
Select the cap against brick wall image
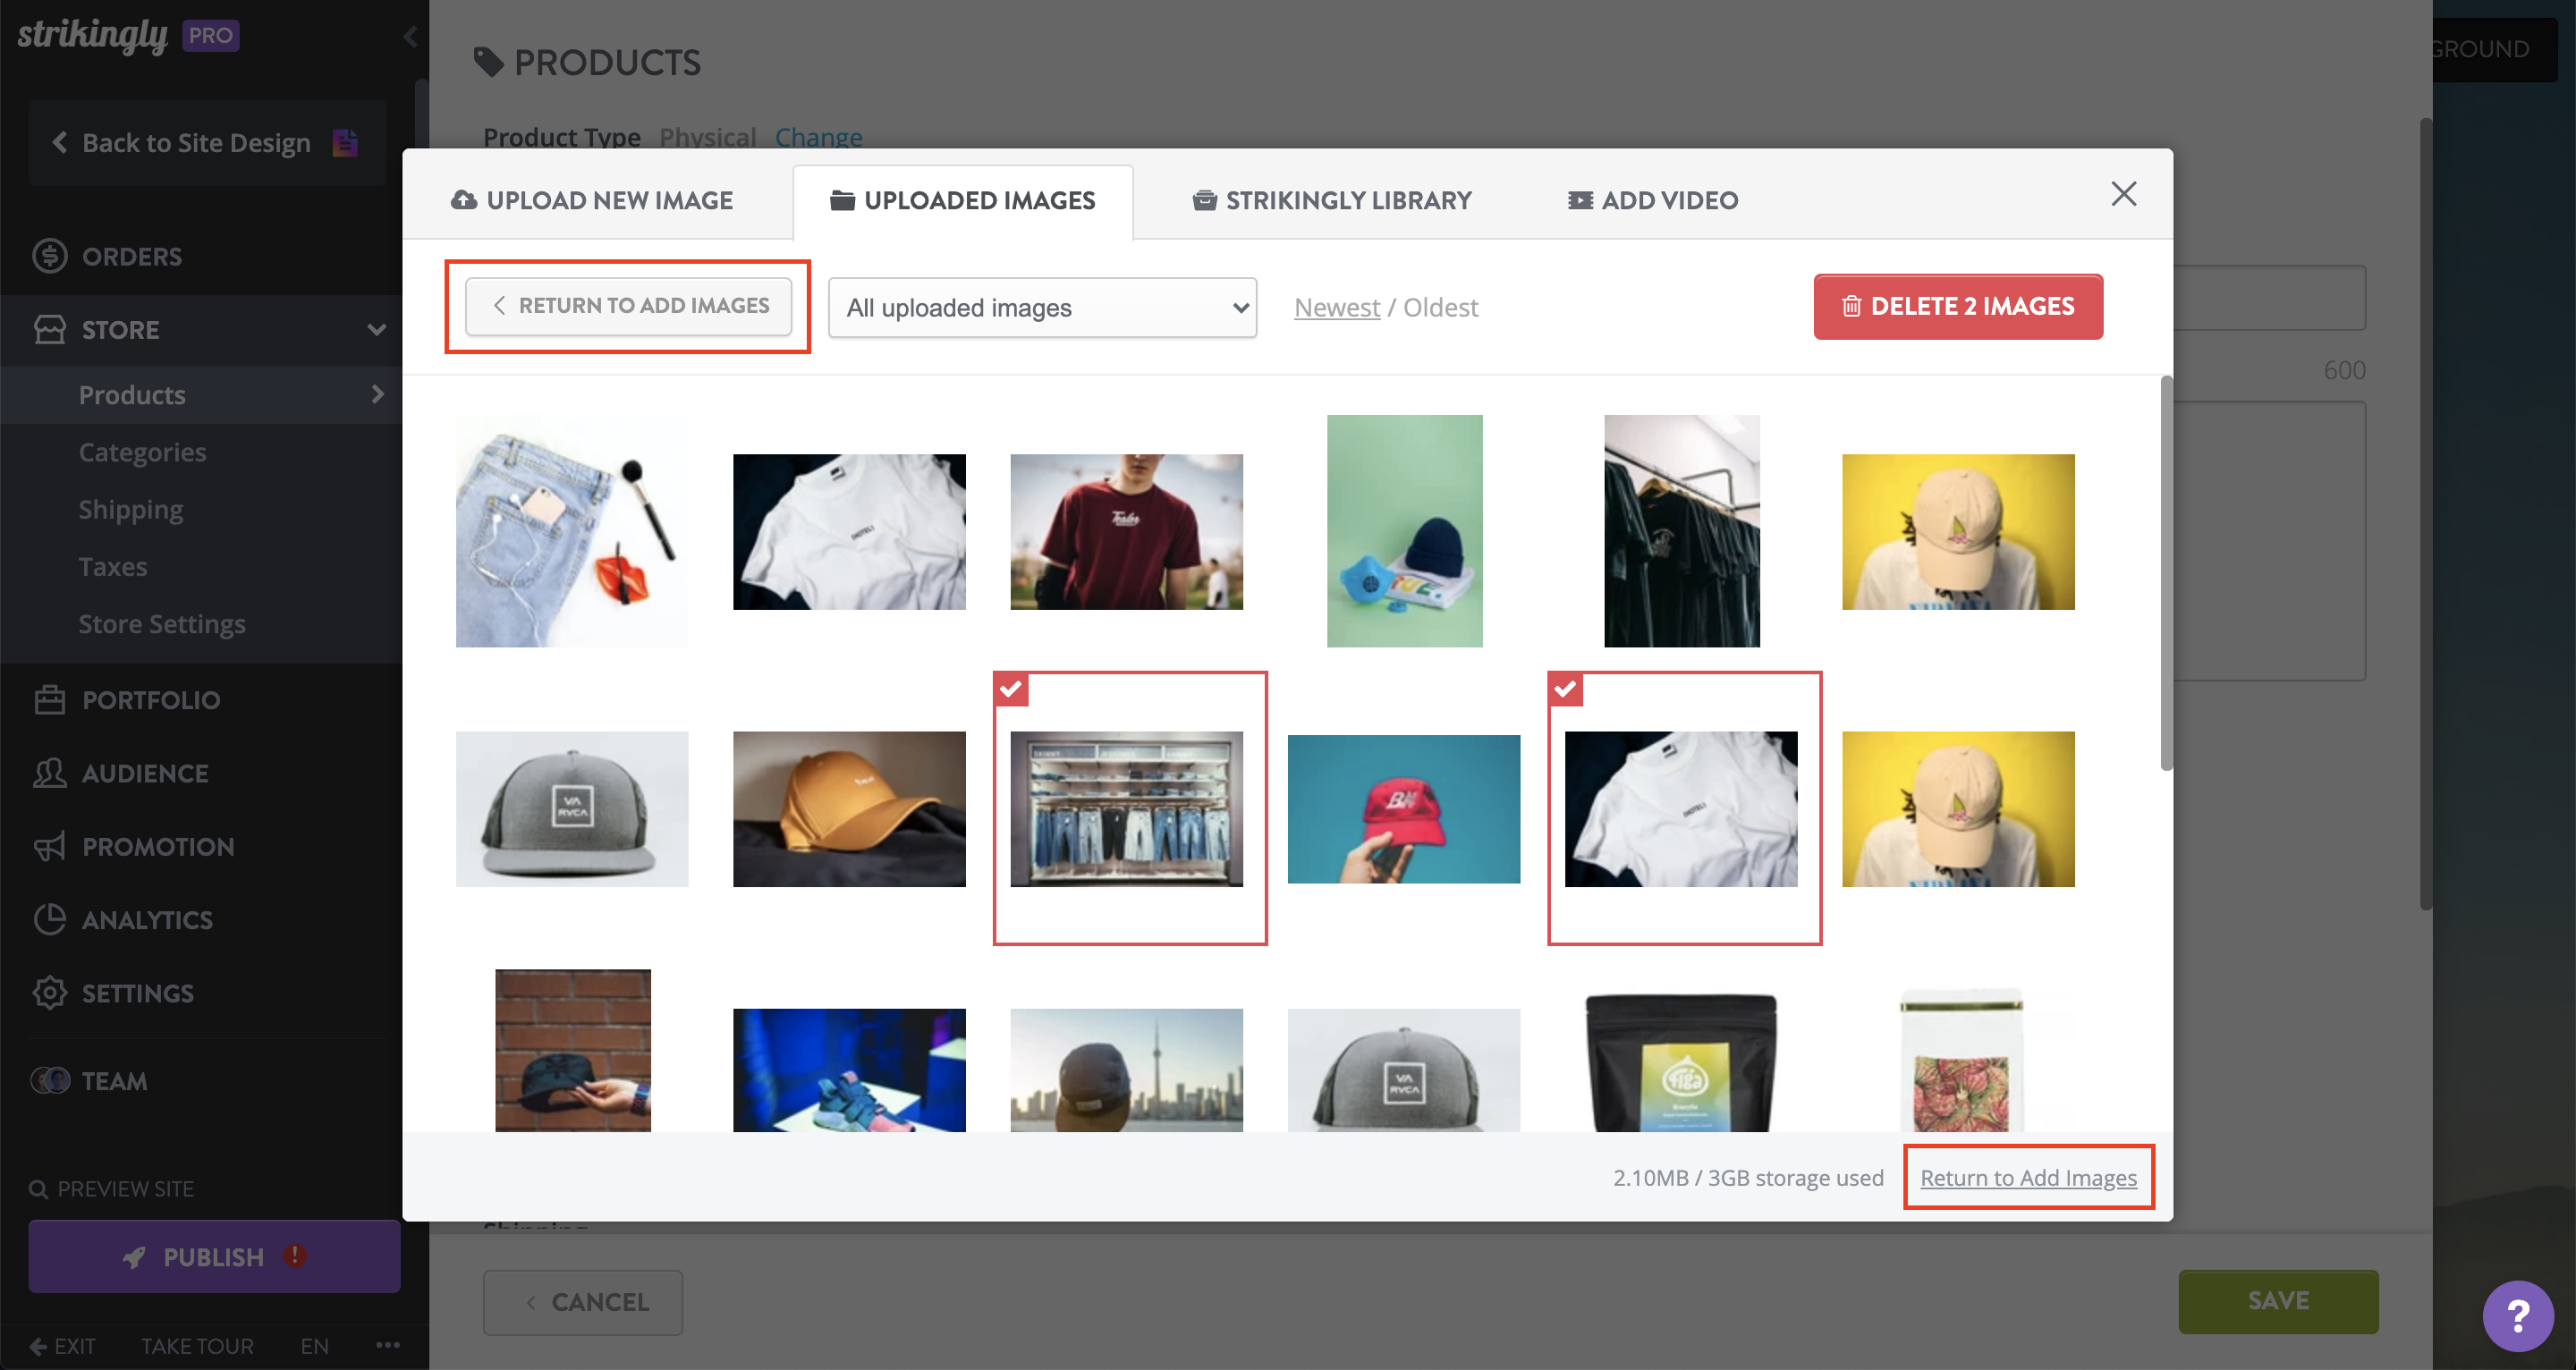pos(573,1050)
